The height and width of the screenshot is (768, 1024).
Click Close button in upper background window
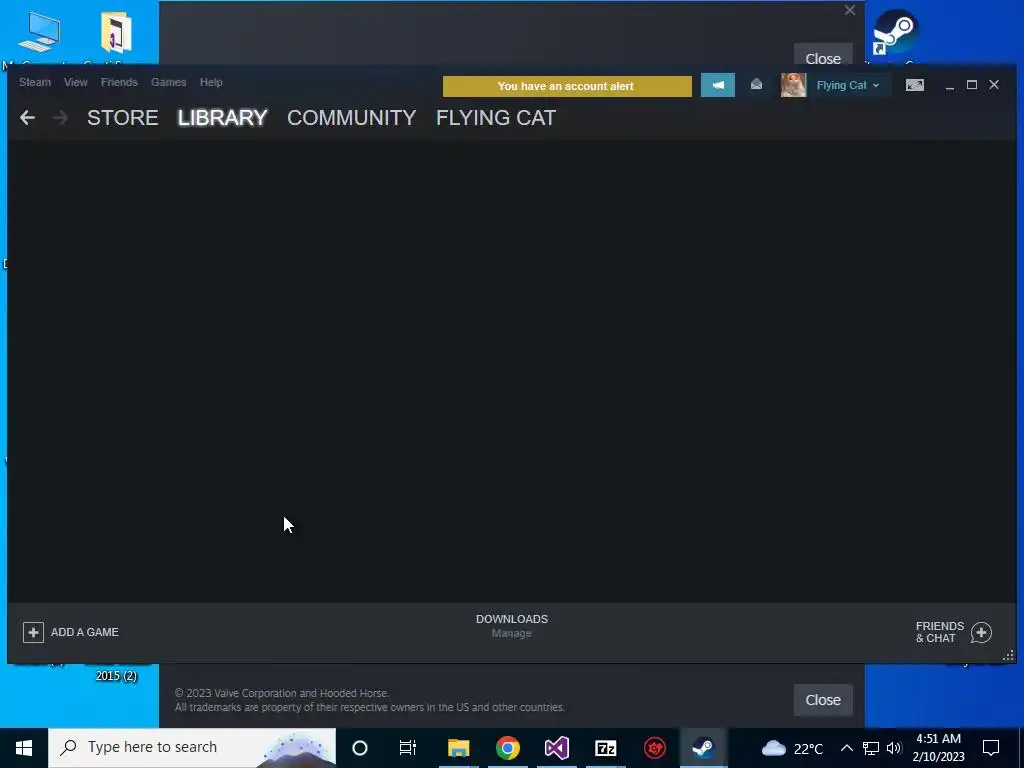pos(823,56)
